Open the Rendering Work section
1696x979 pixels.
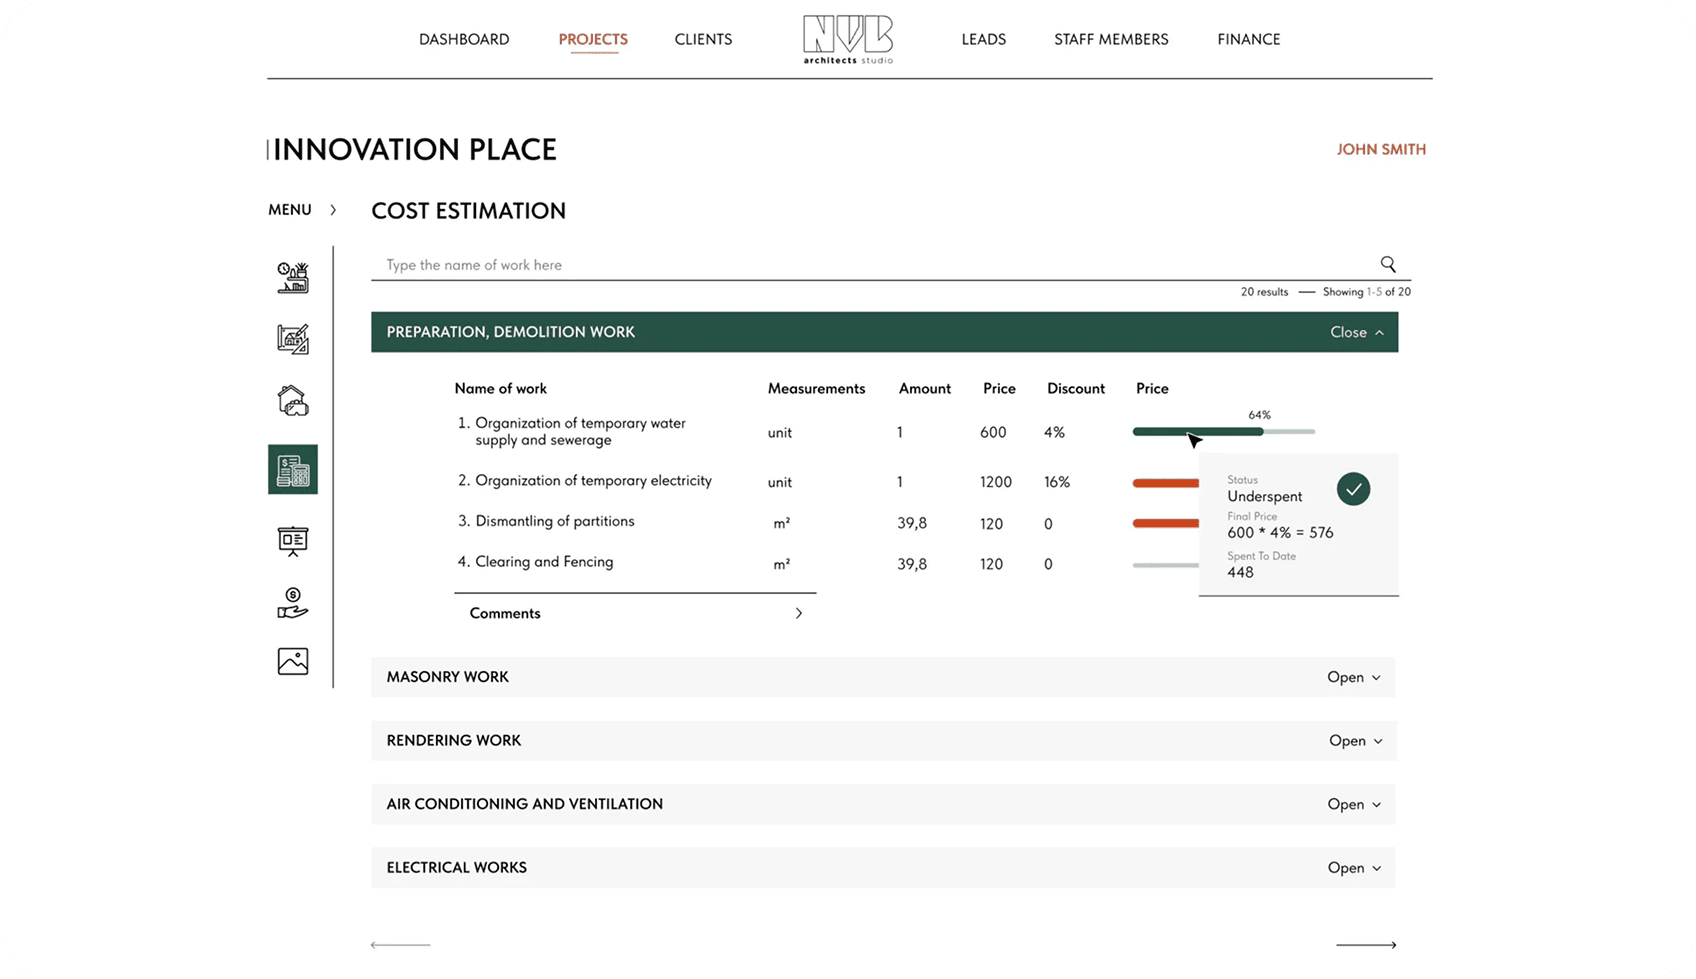1354,741
